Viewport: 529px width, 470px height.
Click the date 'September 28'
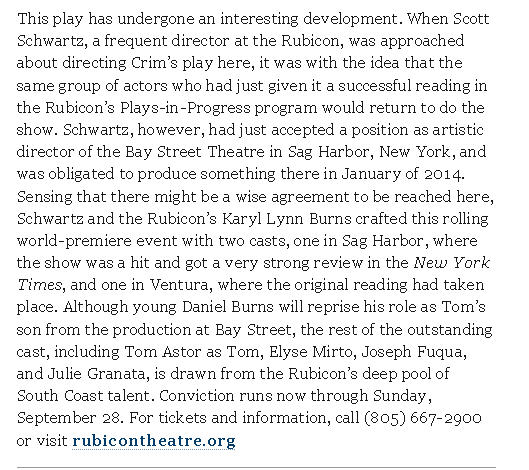coord(68,418)
